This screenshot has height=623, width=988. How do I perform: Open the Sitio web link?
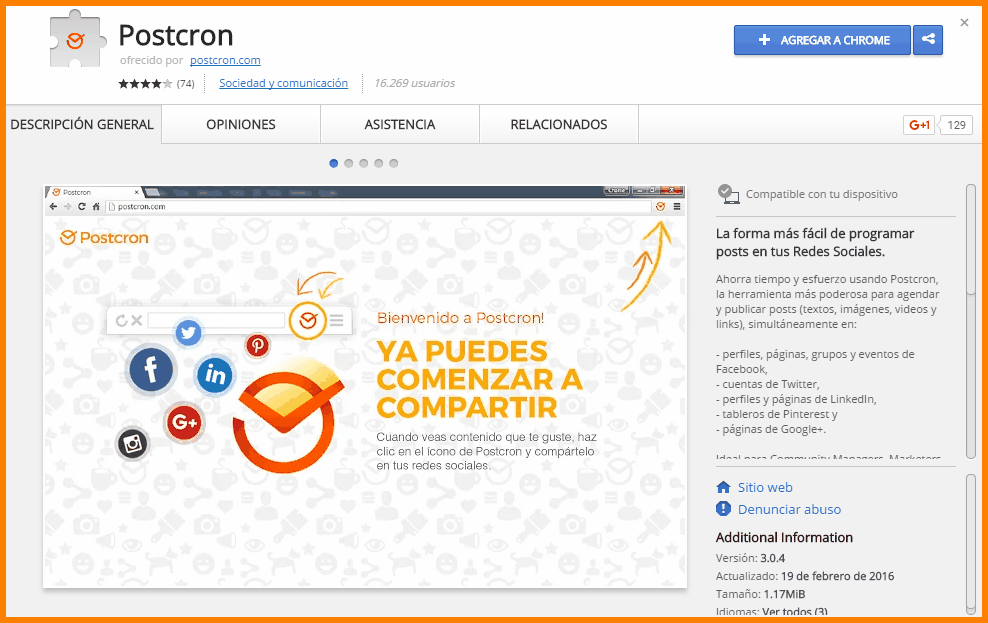[x=765, y=487]
